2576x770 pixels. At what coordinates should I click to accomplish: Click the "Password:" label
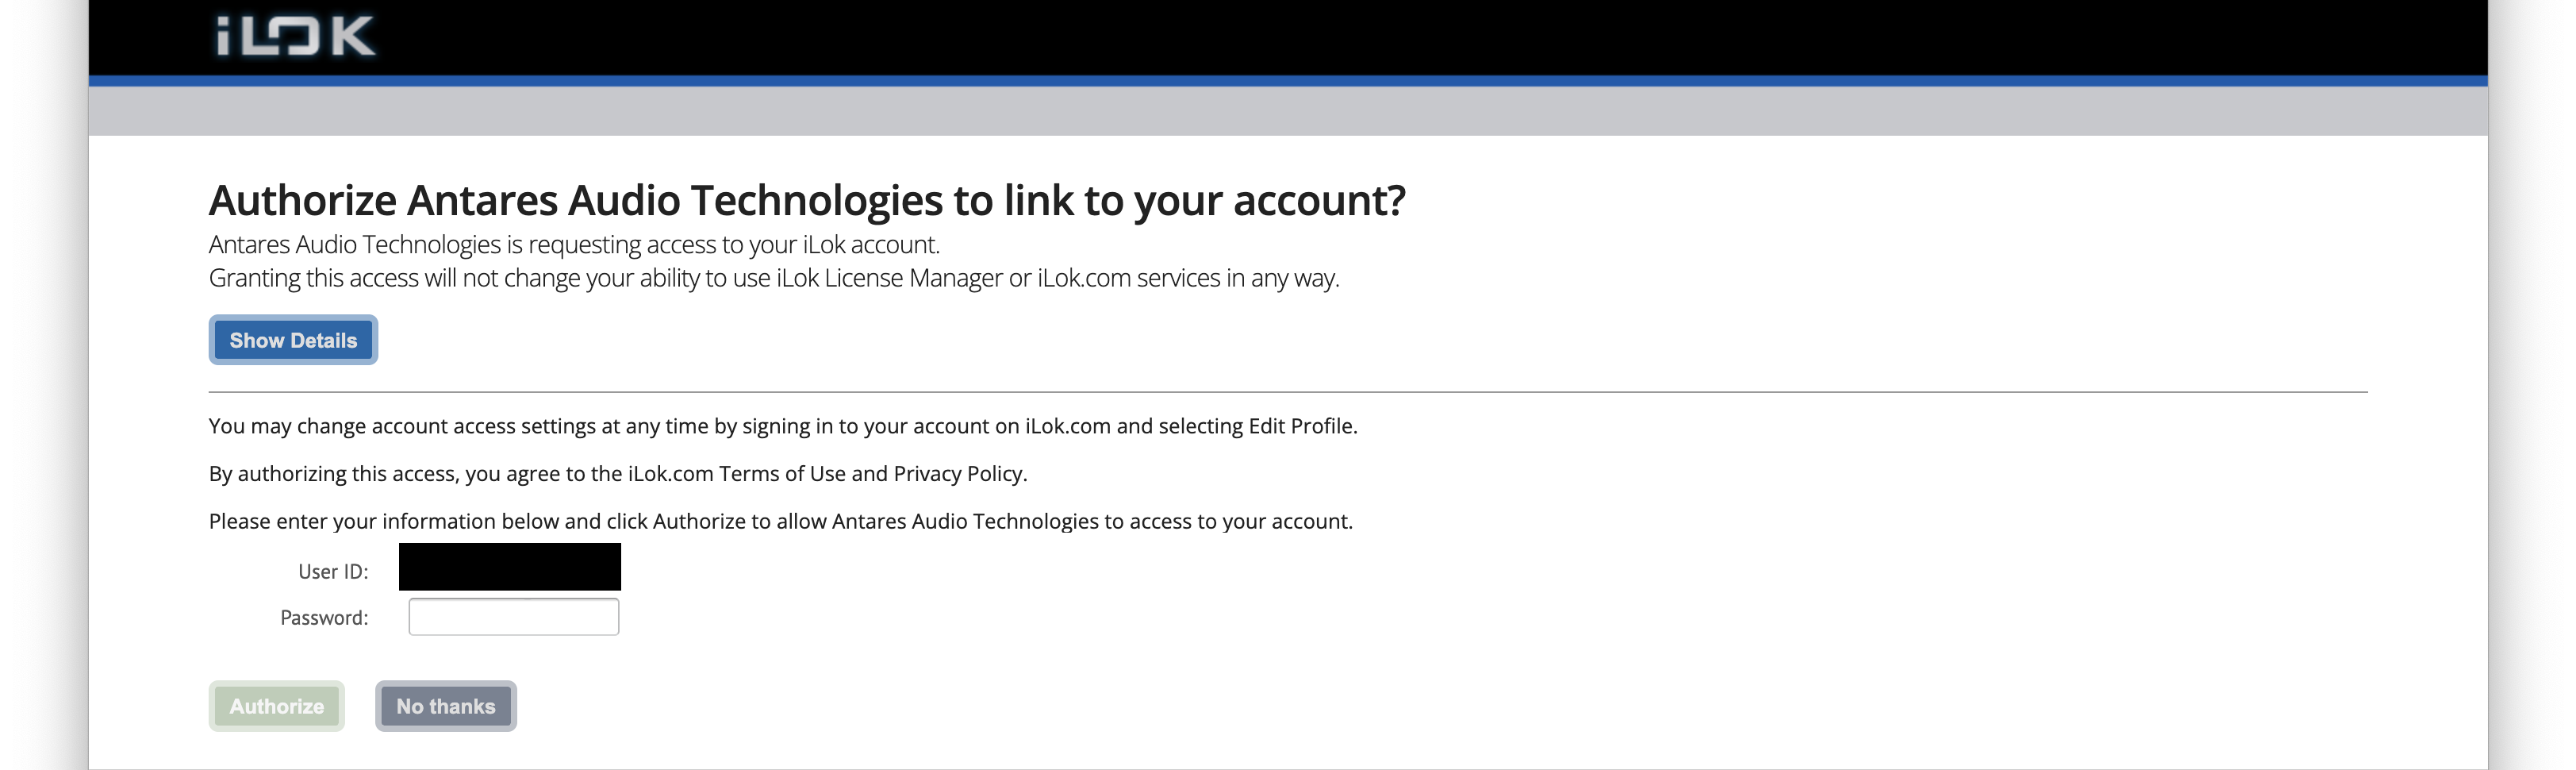(324, 618)
